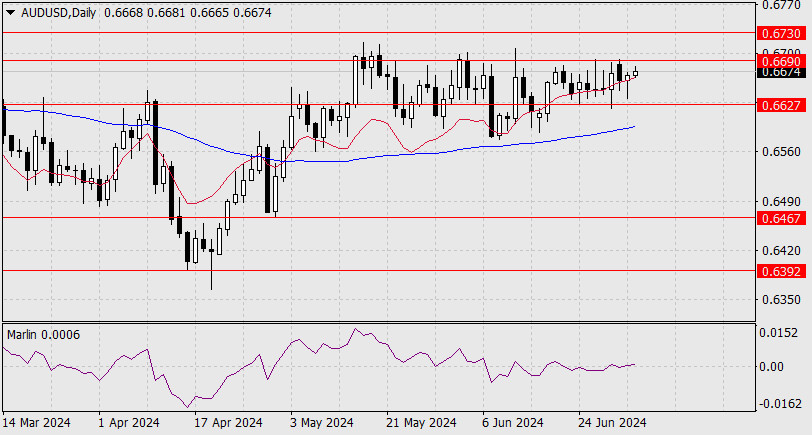Click the 14 Mar 2024 date label

[37, 423]
